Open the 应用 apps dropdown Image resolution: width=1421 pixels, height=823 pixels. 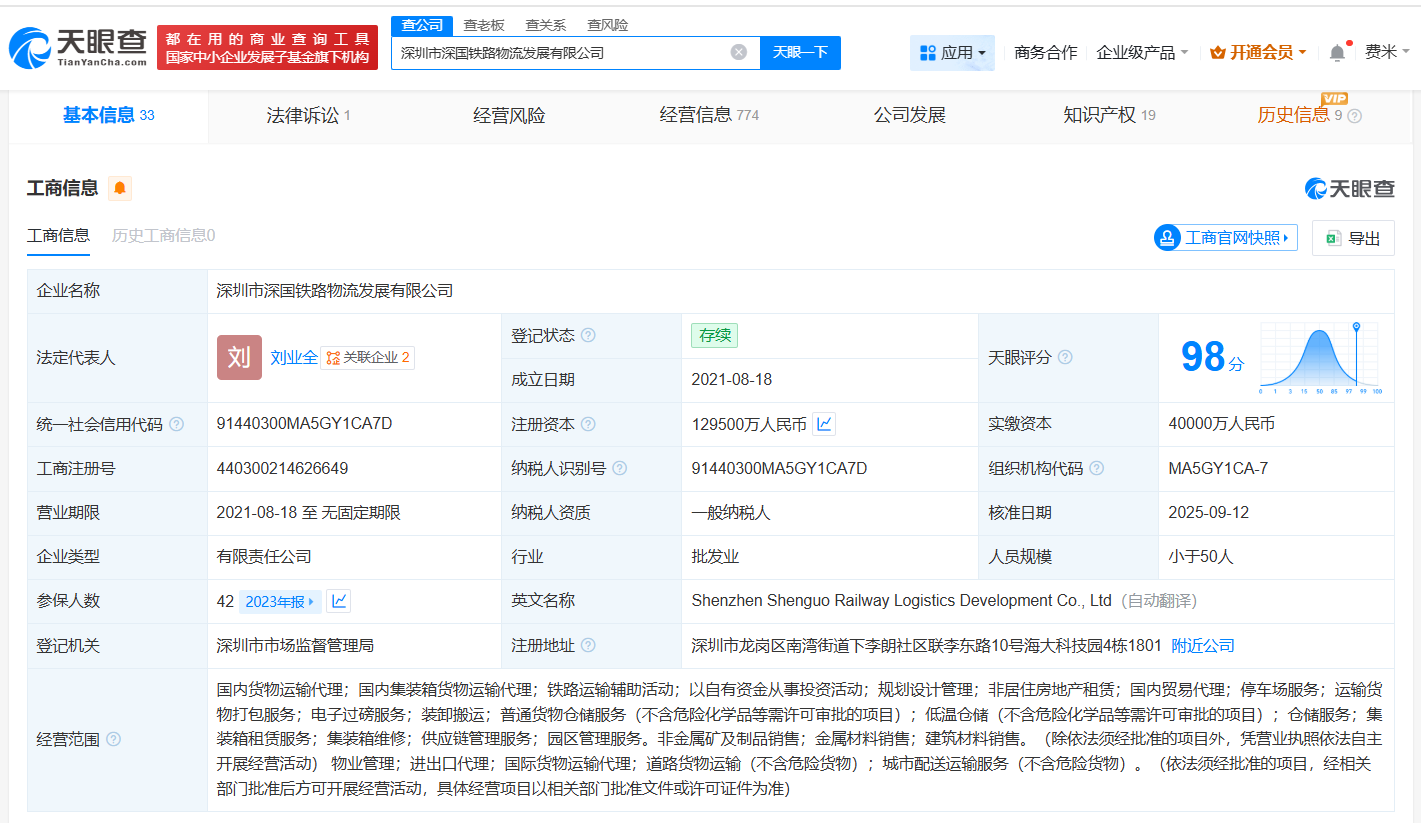pos(952,52)
